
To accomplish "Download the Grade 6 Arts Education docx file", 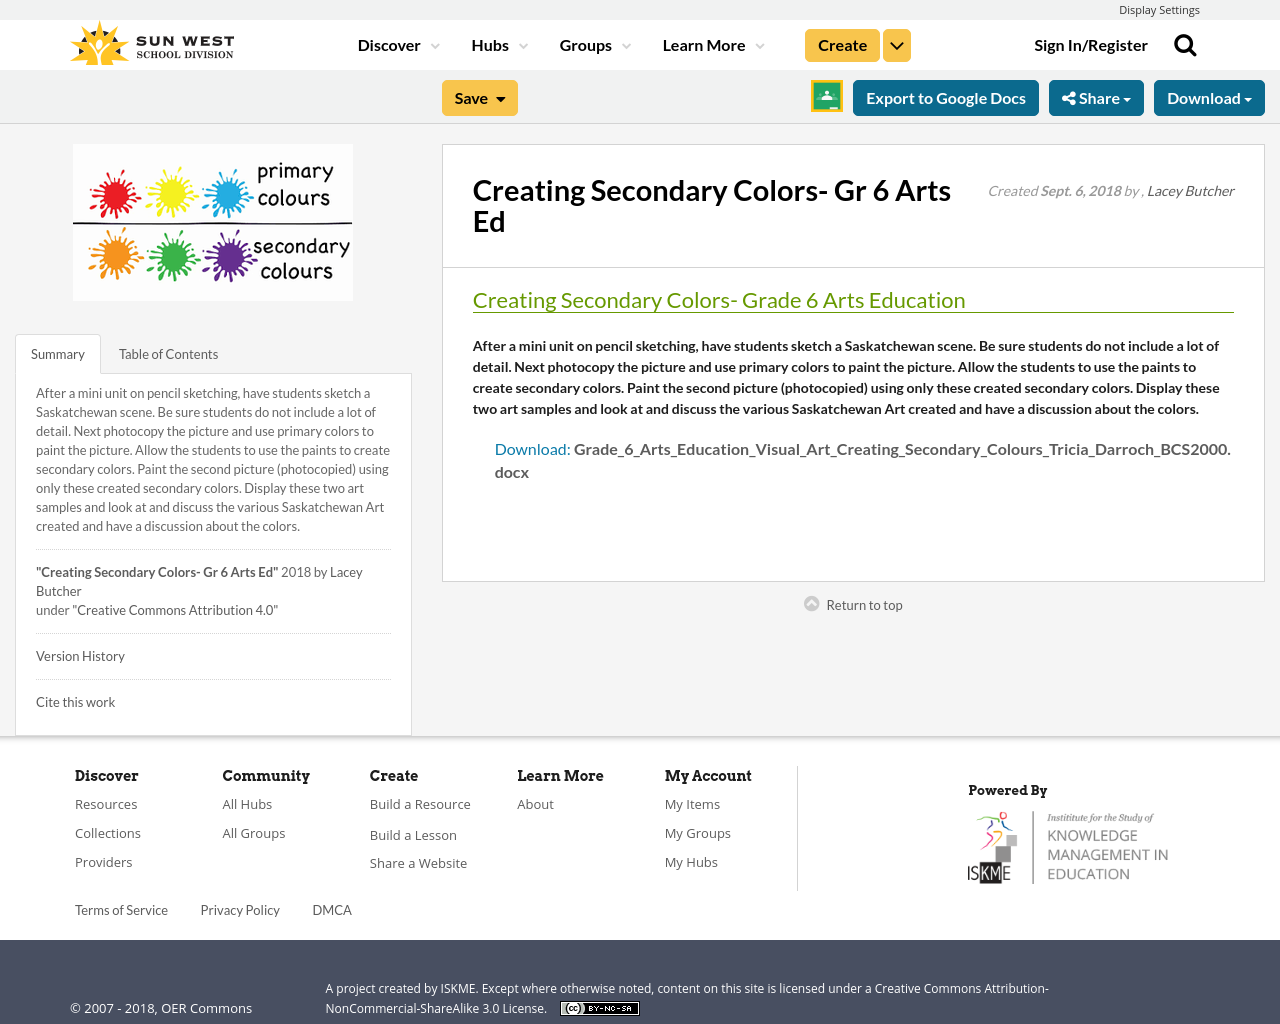I will 531,447.
